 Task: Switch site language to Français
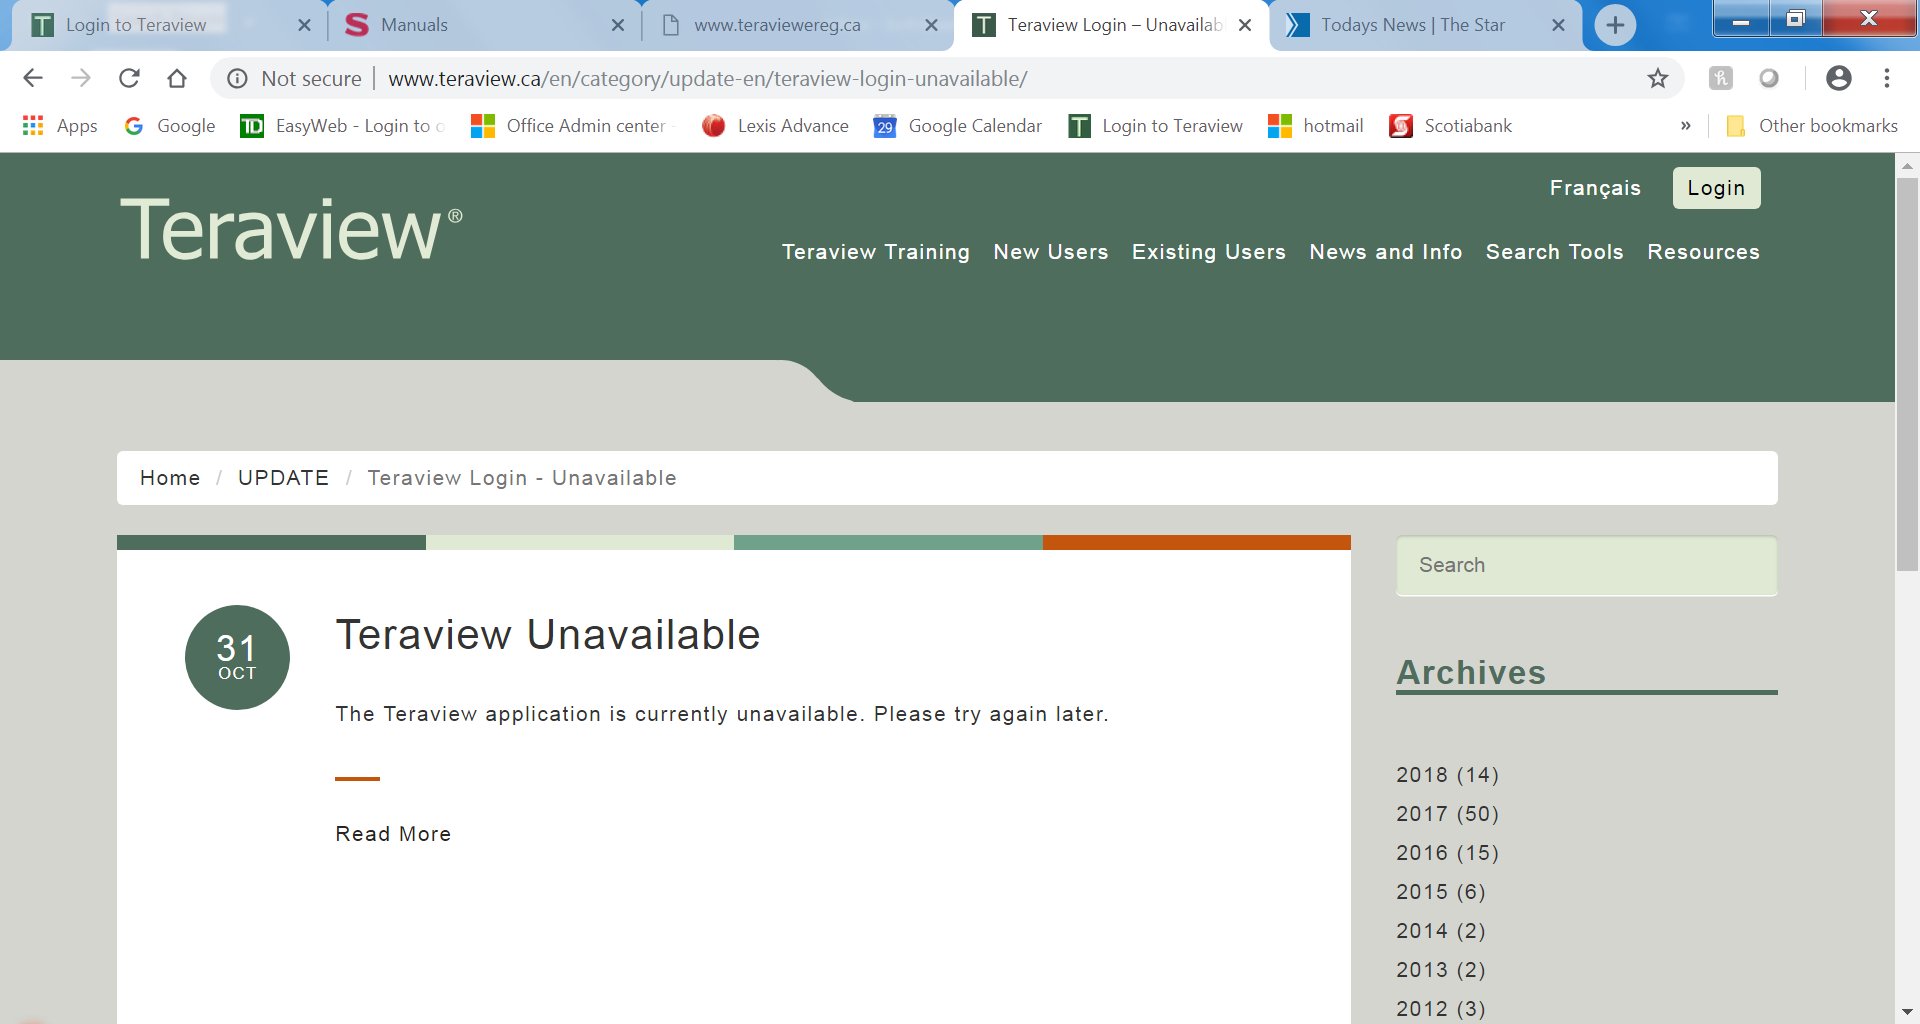point(1595,188)
